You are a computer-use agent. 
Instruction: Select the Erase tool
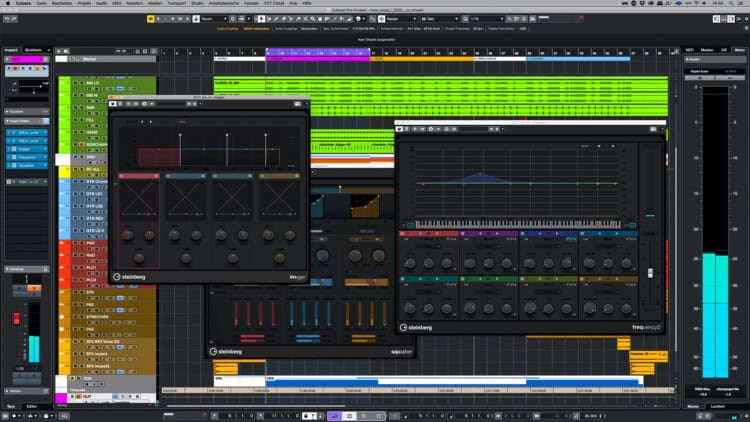pyautogui.click(x=283, y=19)
